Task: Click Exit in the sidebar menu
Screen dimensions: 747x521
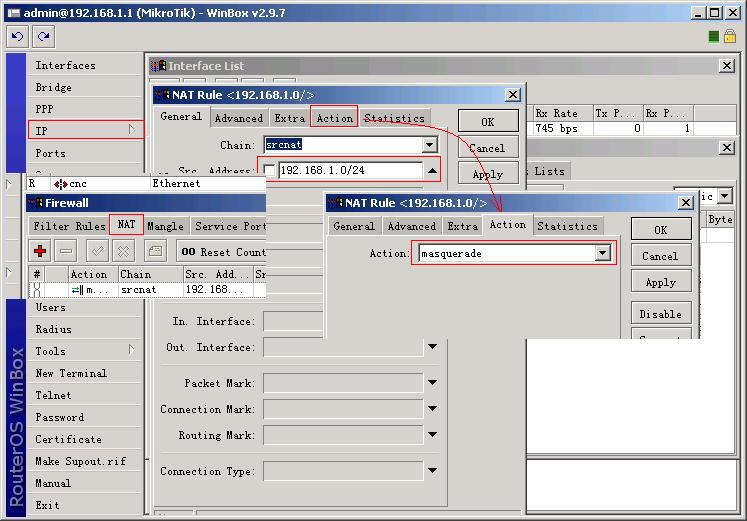Action: [x=85, y=504]
